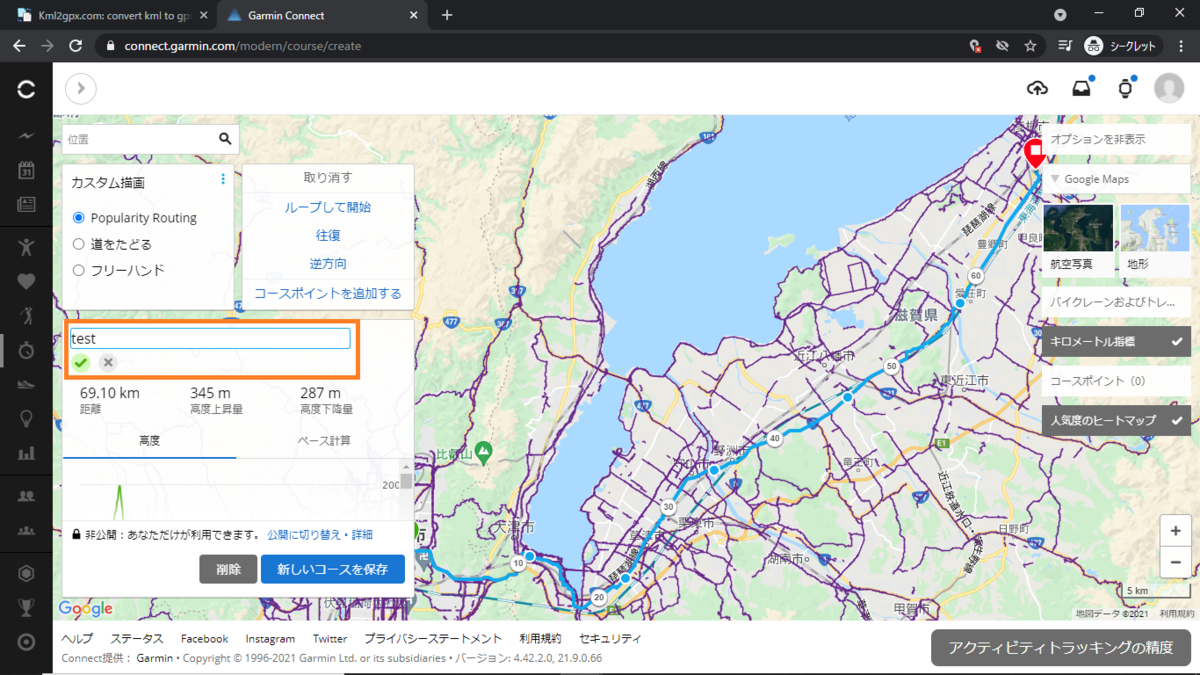Screen dimensions: 1200x675
Task: Switch to the ペース計算 tab
Action: coord(324,440)
